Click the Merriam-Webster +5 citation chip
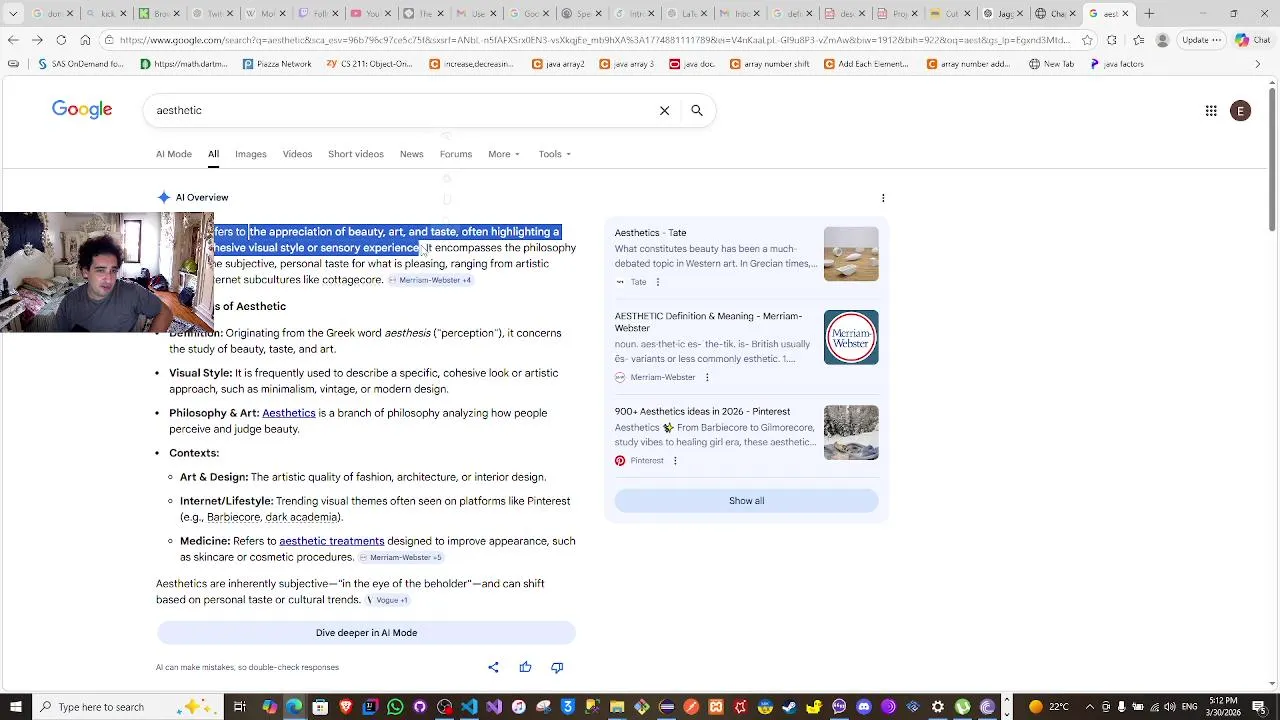1280x720 pixels. tap(401, 557)
